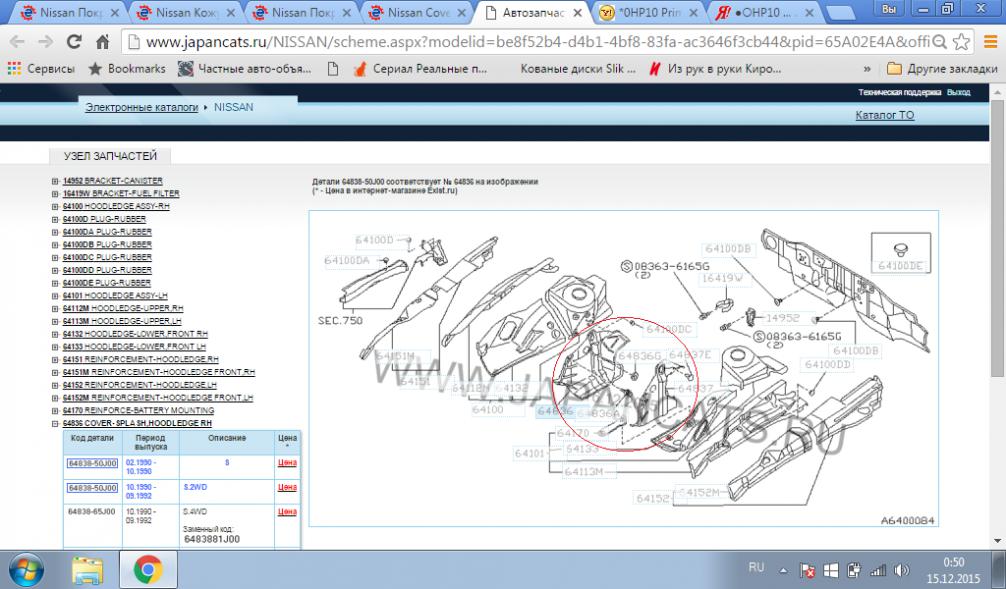Click the Вы profile button
The image size is (1006, 589).
tap(889, 9)
